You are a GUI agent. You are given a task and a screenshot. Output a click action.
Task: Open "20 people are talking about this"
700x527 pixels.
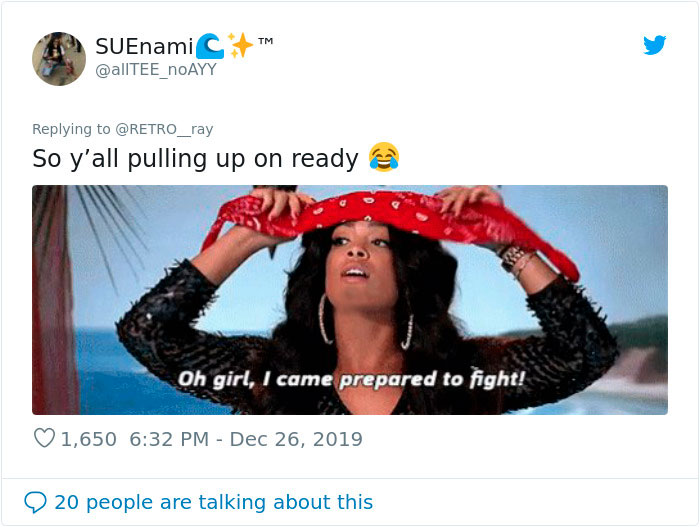[213, 502]
